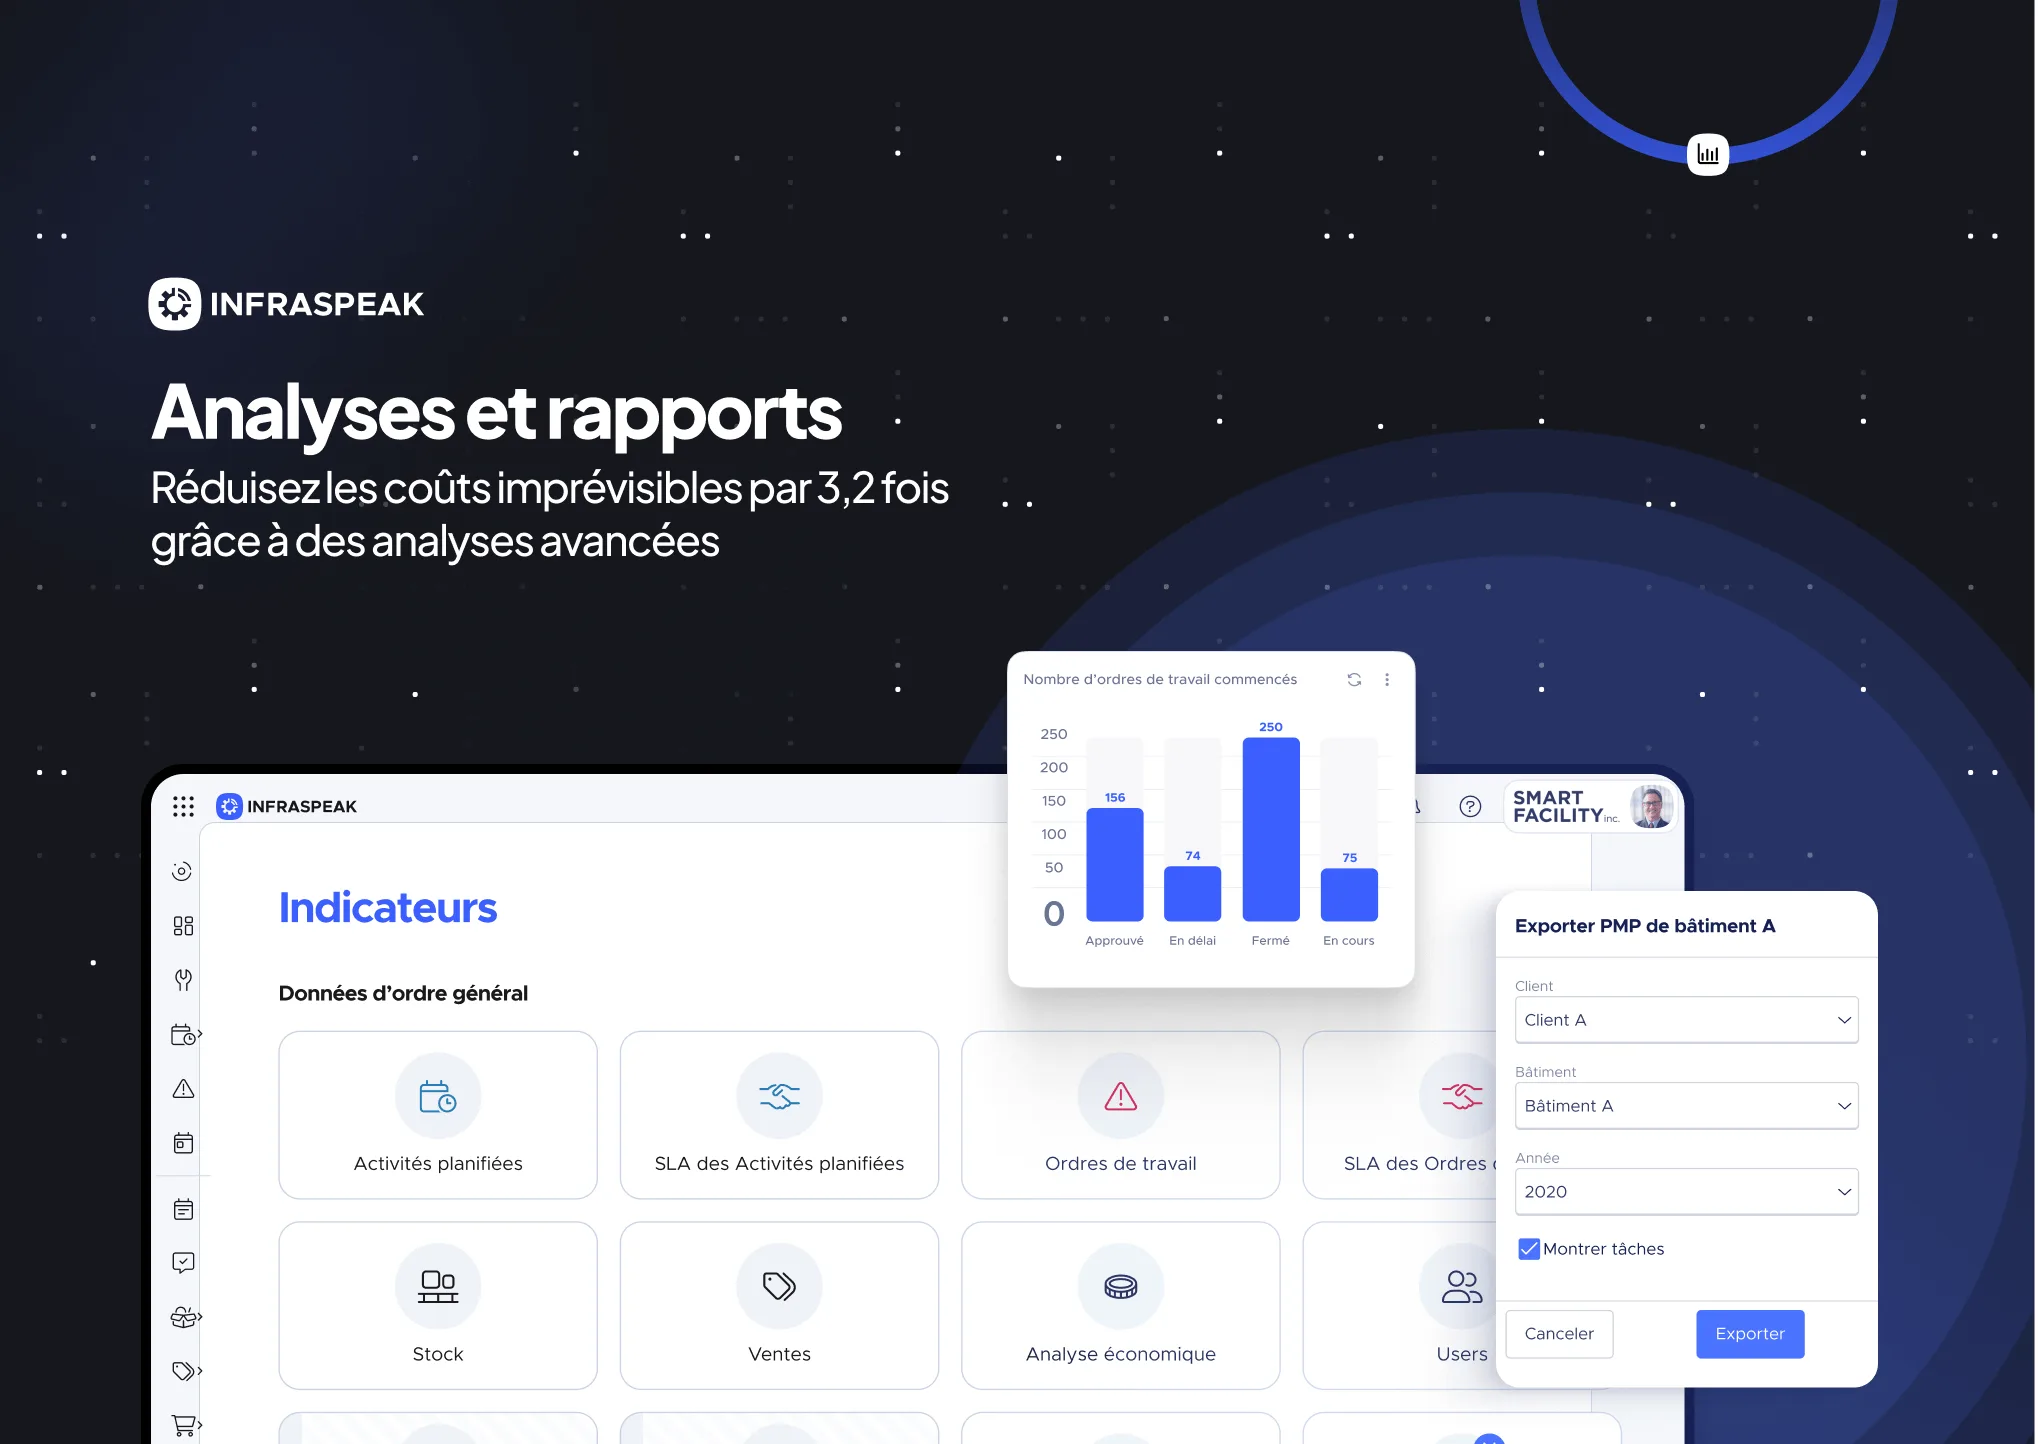Select the wrench maintenance sidebar icon
This screenshot has height=1444, width=2038.
pos(183,980)
